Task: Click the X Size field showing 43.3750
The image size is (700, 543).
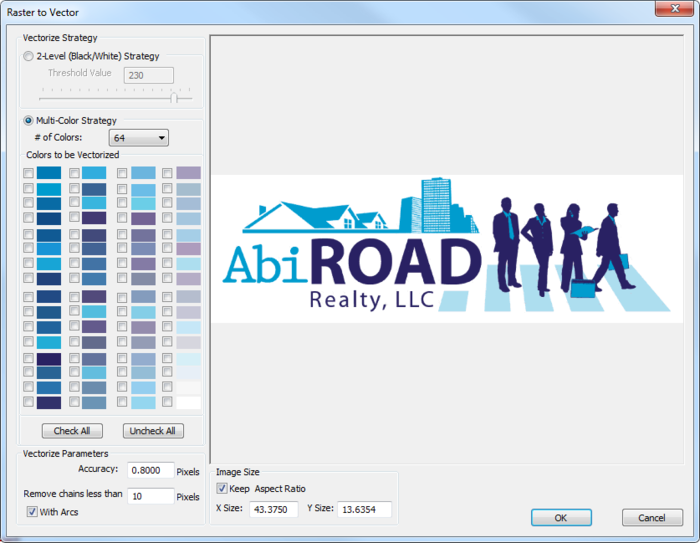Action: pos(274,509)
